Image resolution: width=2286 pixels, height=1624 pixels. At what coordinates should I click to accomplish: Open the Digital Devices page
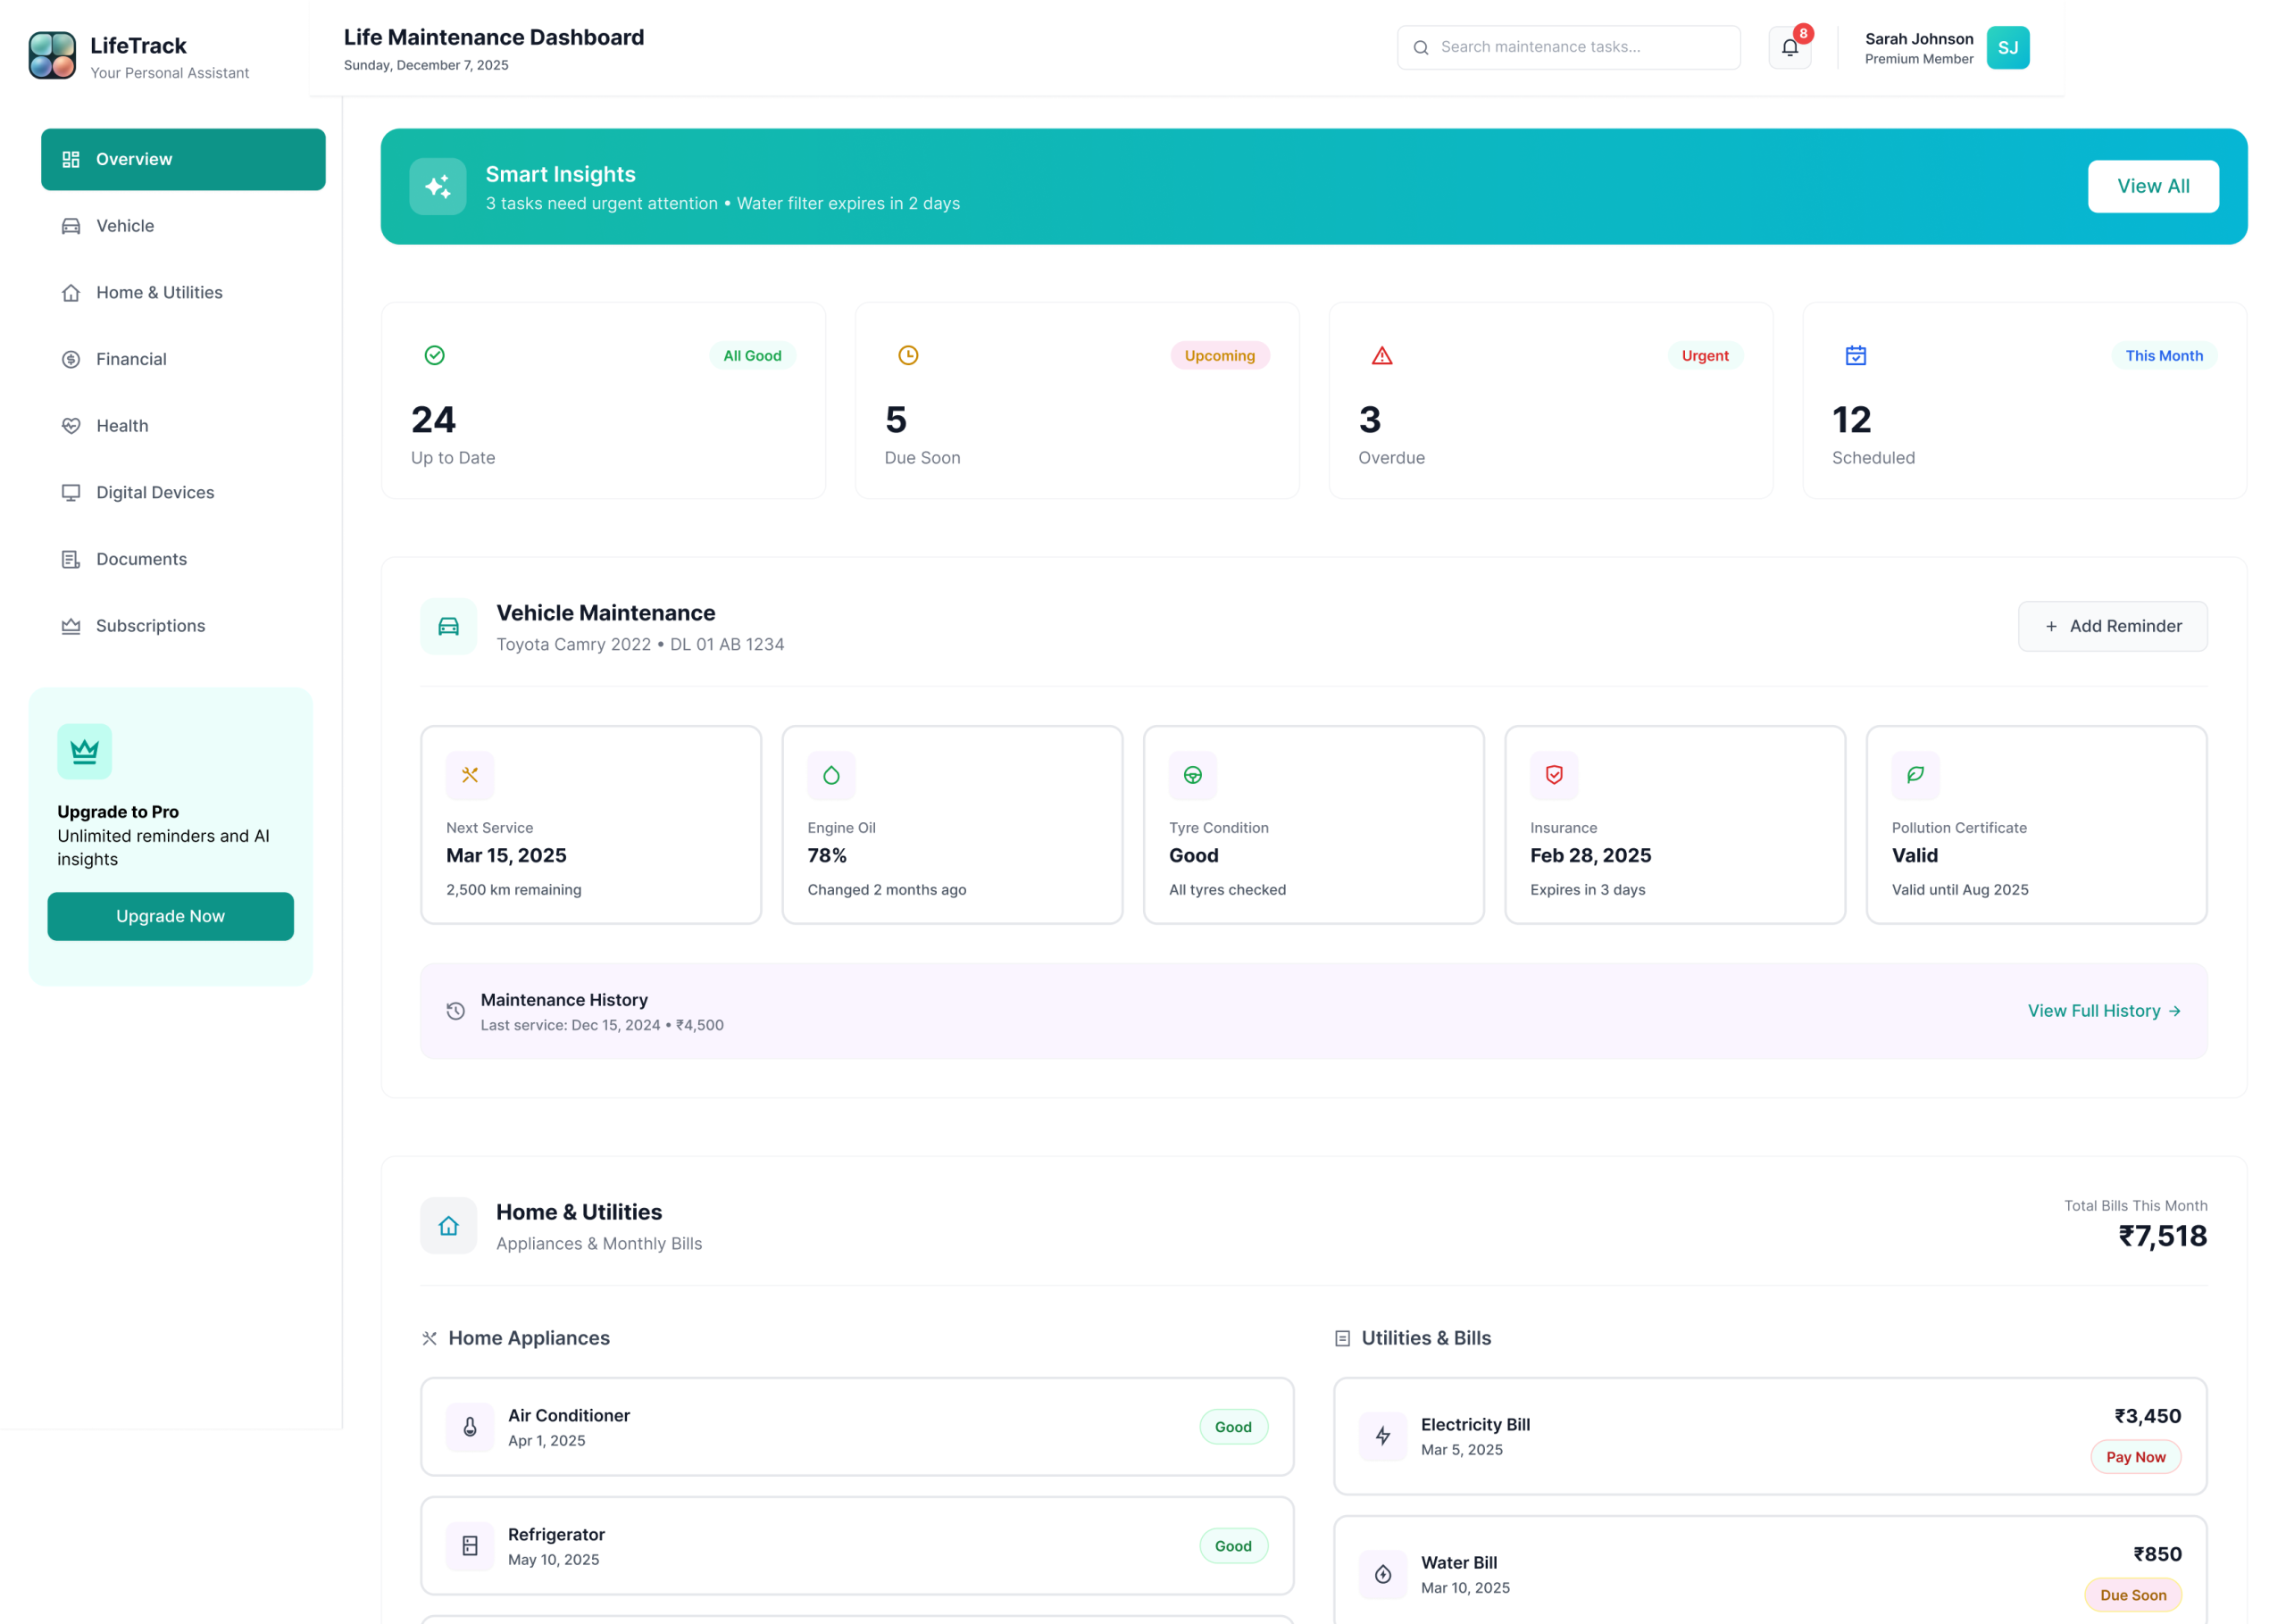click(x=155, y=493)
